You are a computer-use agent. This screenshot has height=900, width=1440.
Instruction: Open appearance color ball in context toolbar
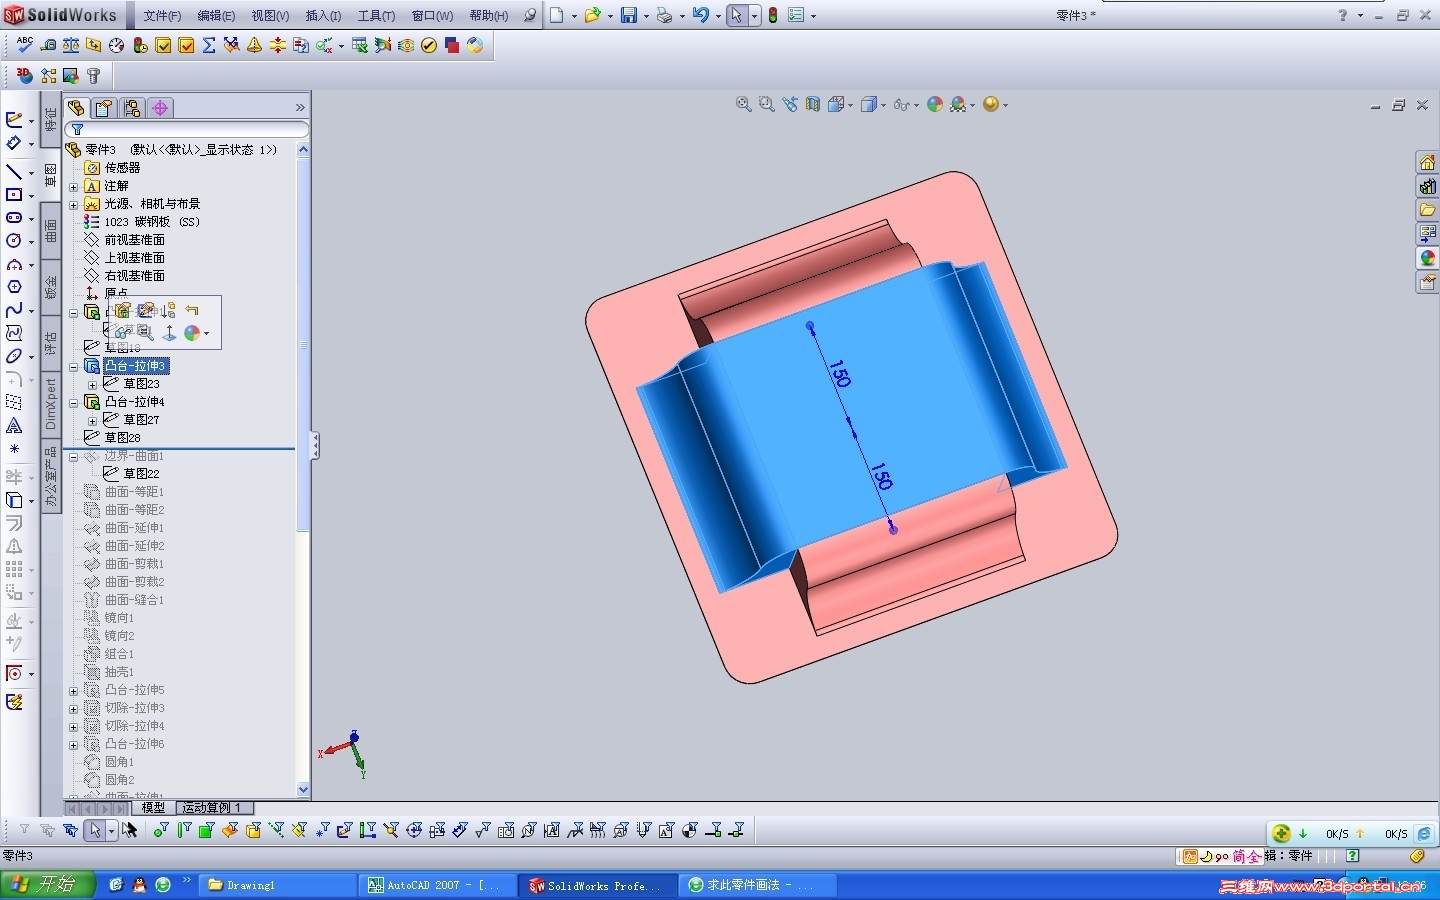(x=193, y=333)
